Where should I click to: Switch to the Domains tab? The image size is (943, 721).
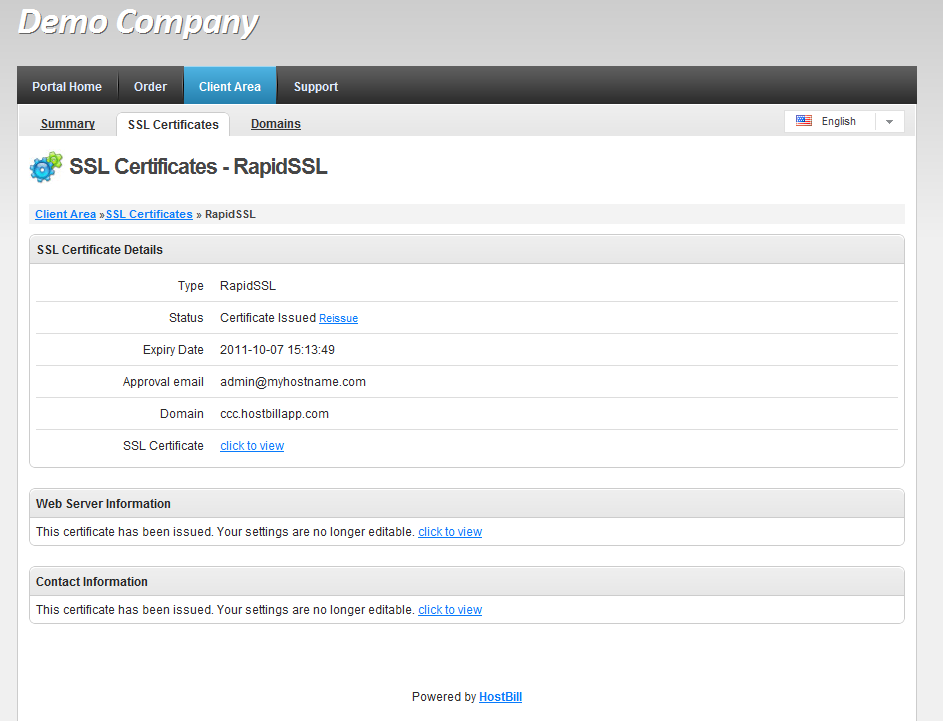(x=275, y=124)
